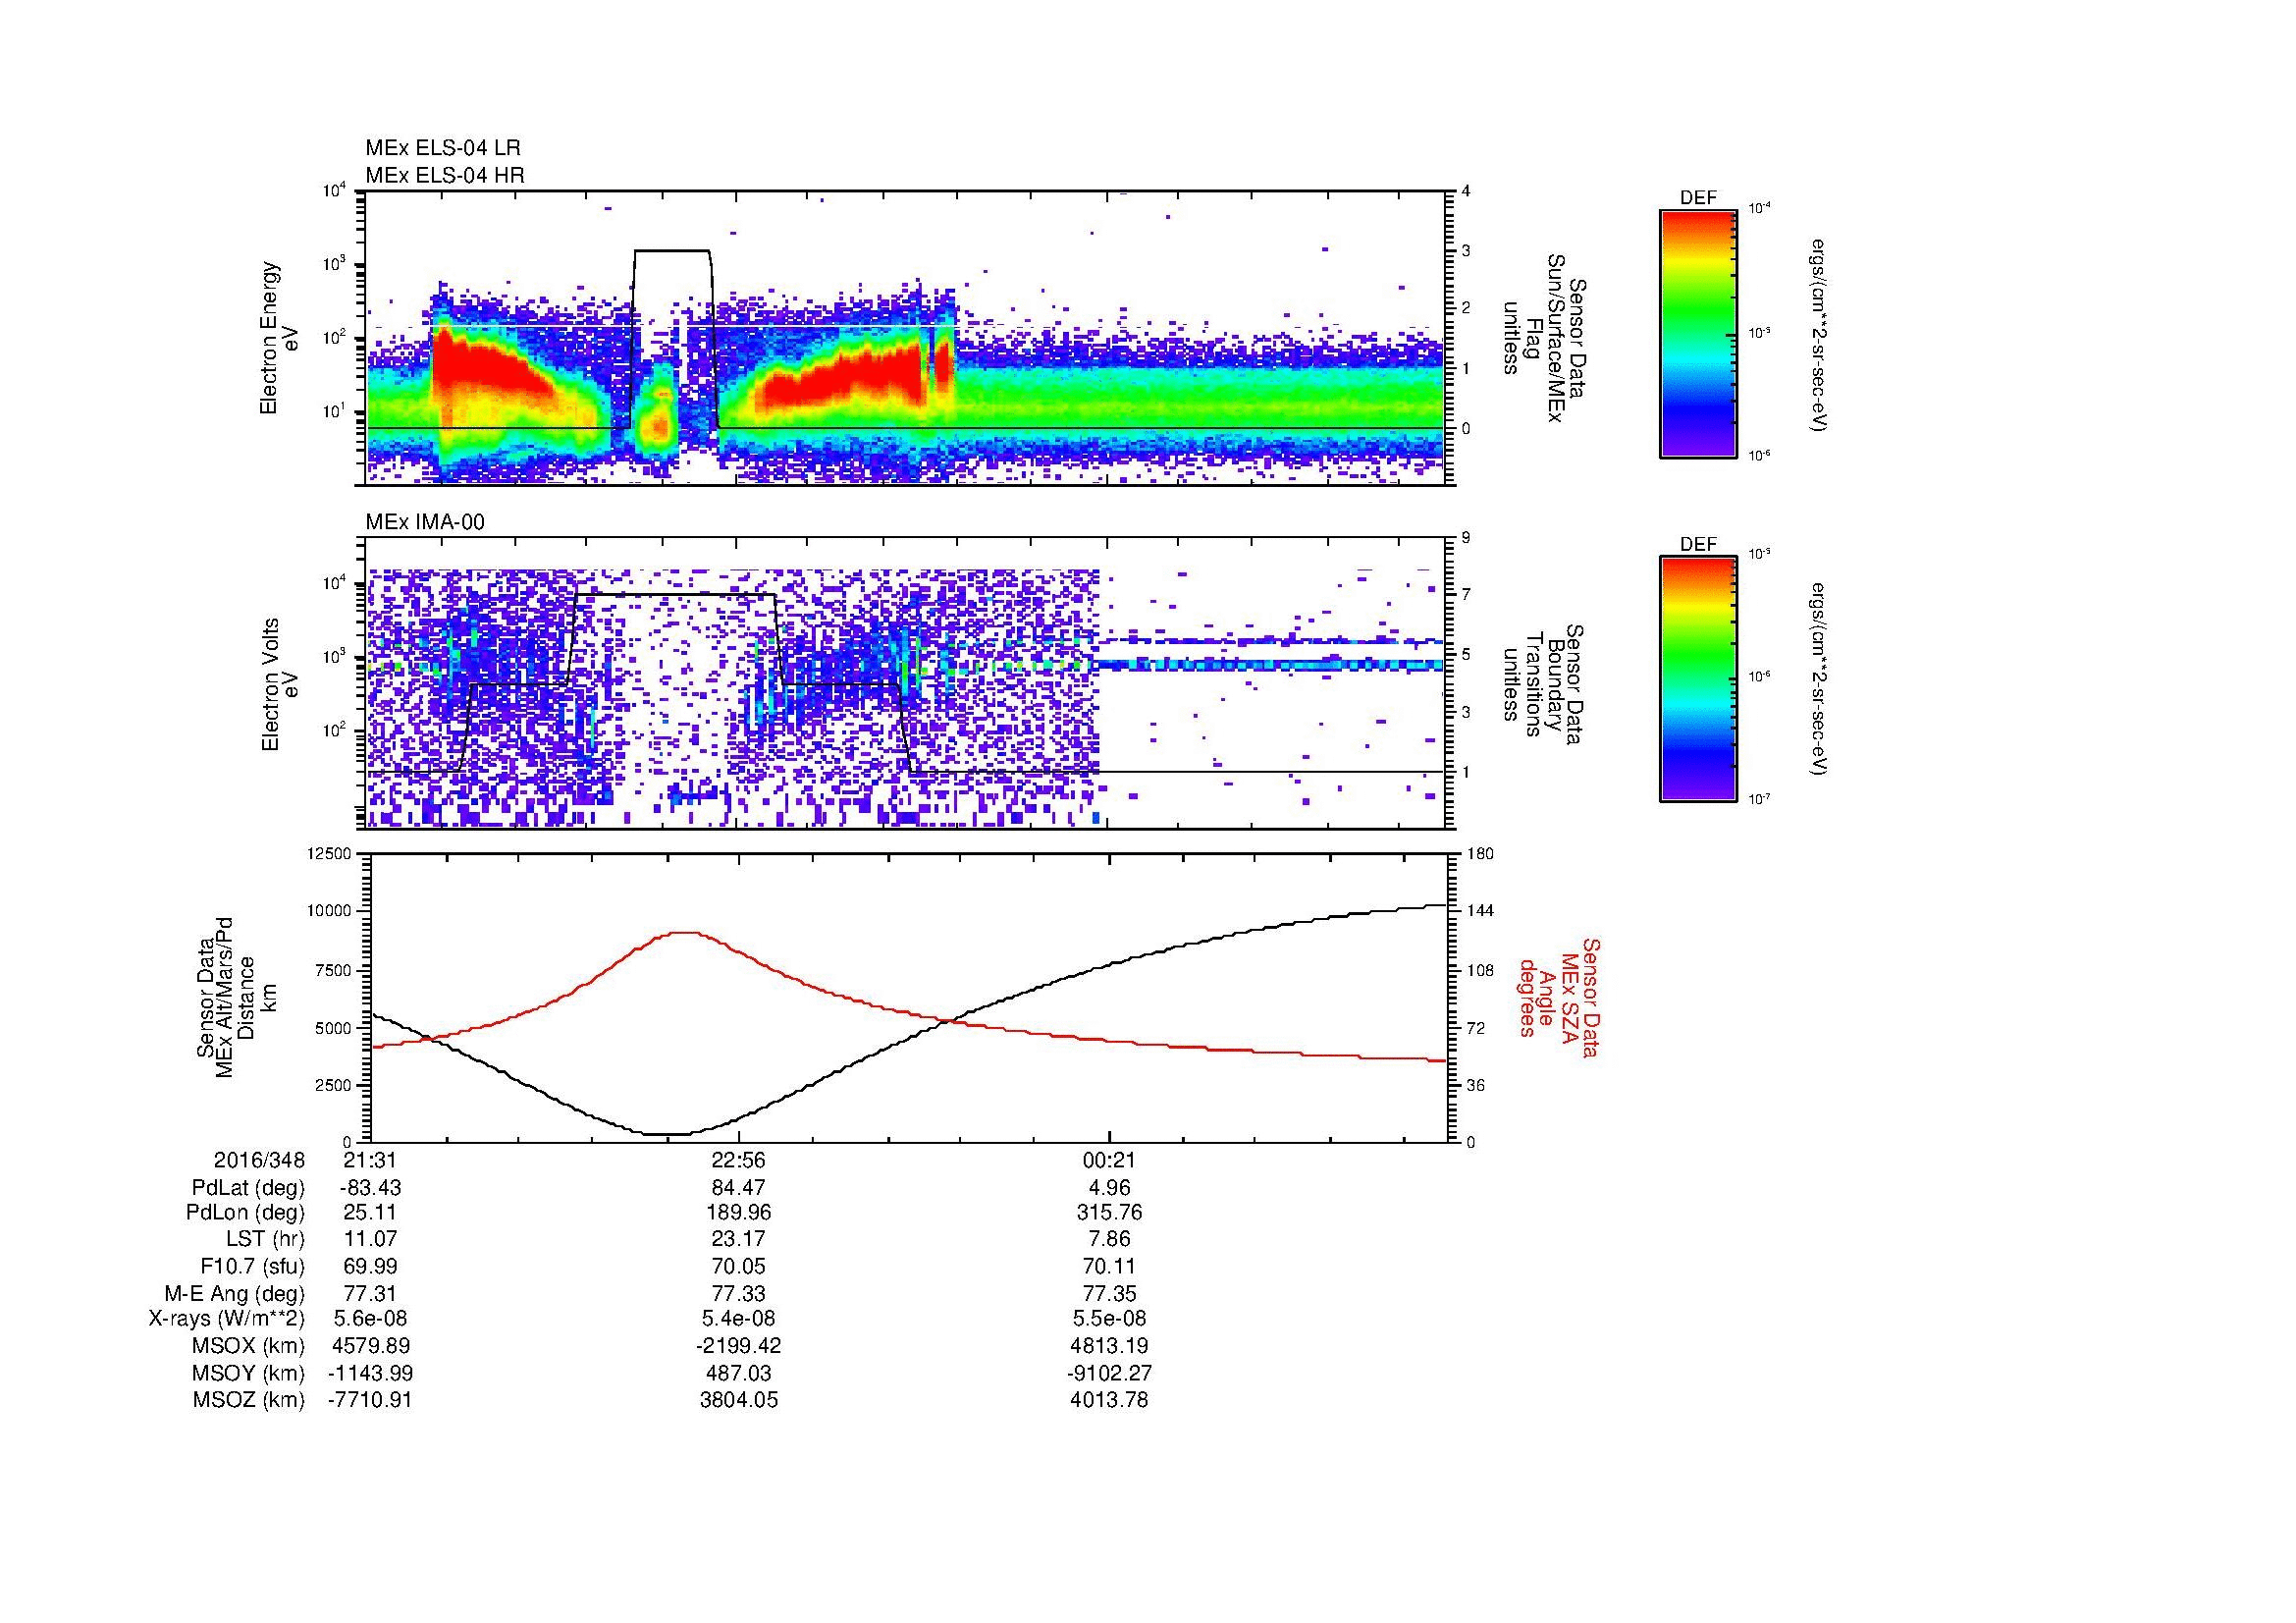The height and width of the screenshot is (1623, 2296).
Task: Click the top DEF color bar
Action: [x=1698, y=333]
